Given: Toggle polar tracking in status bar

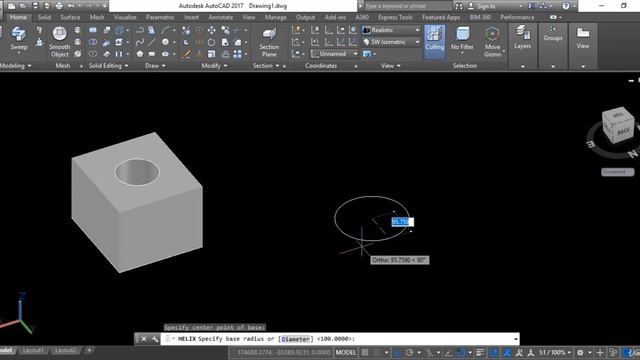Looking at the screenshot, I should point(409,352).
